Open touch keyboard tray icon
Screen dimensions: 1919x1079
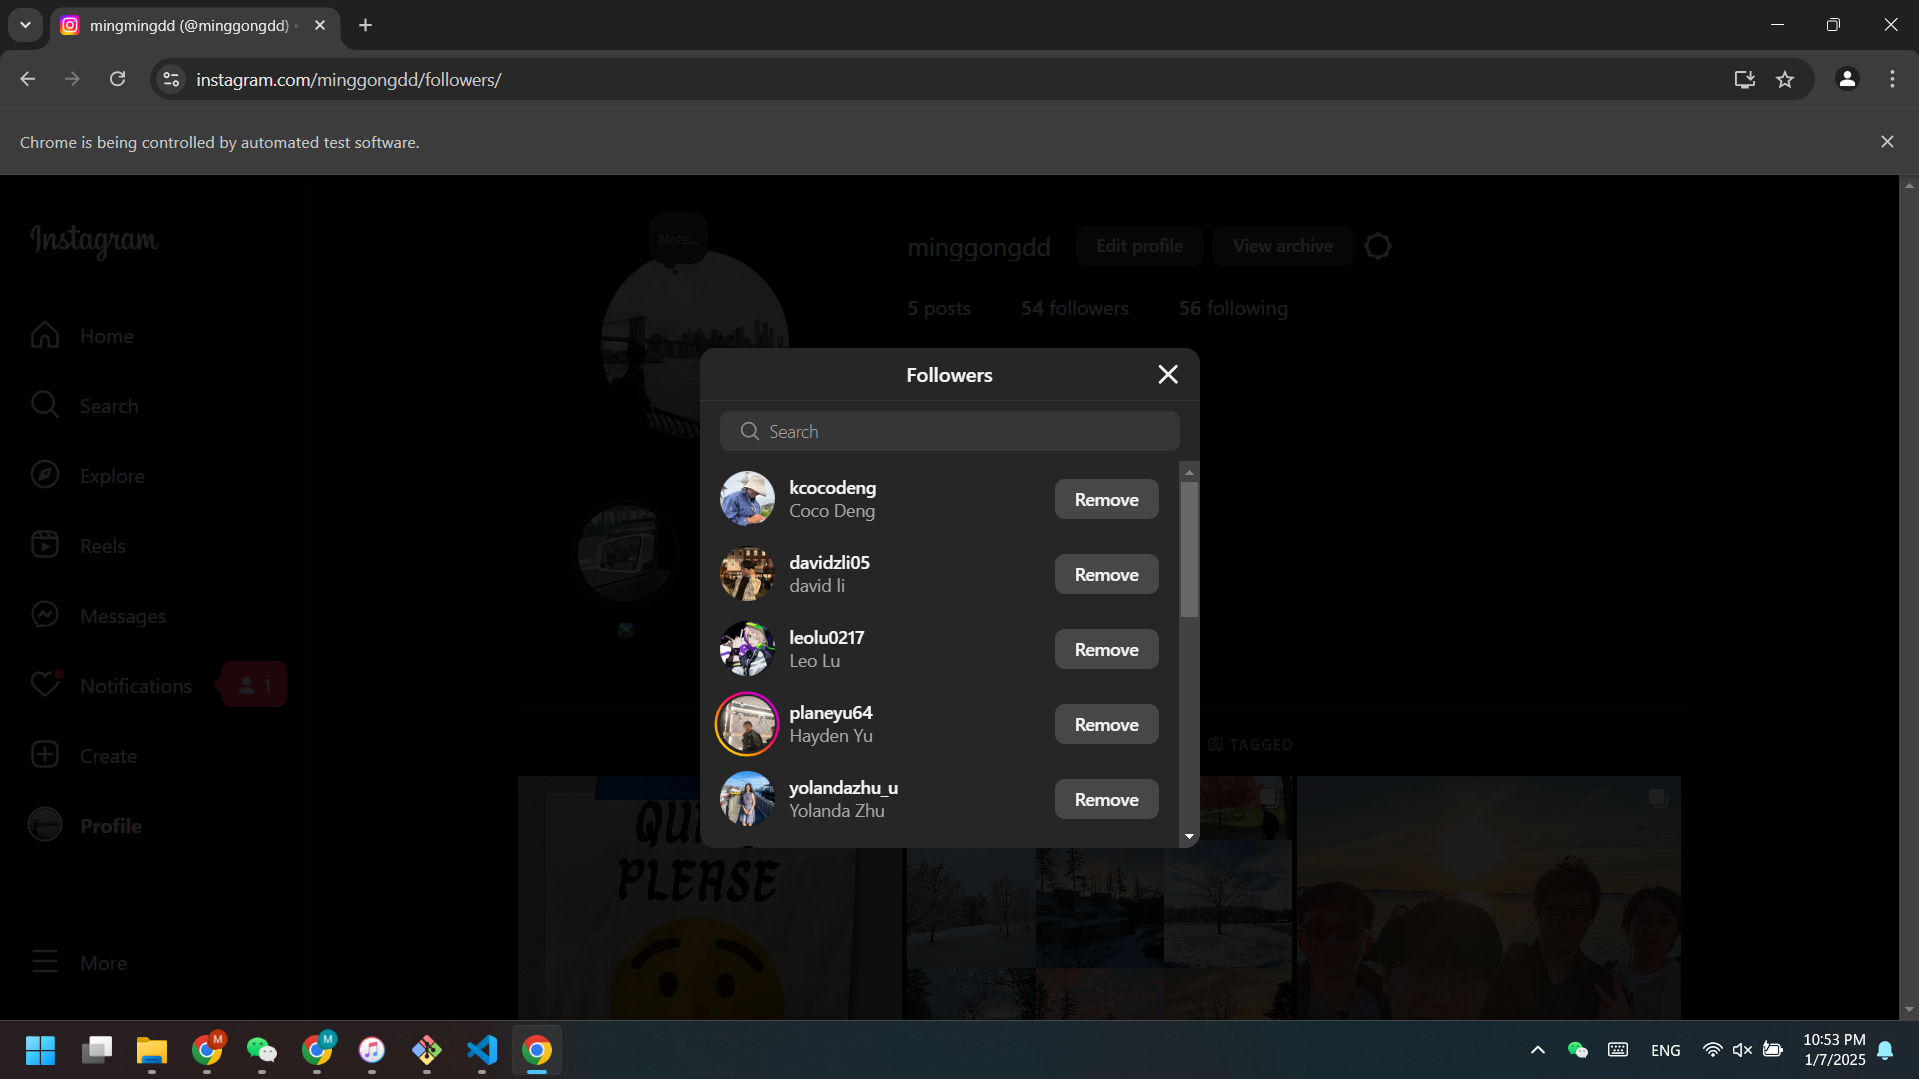[1617, 1050]
